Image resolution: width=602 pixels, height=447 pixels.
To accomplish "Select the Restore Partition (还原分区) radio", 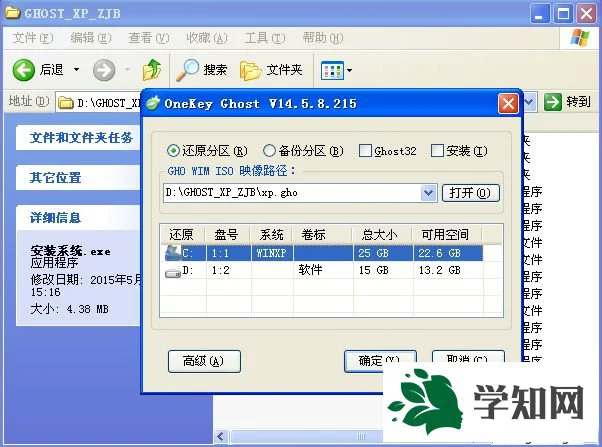I will 173,151.
